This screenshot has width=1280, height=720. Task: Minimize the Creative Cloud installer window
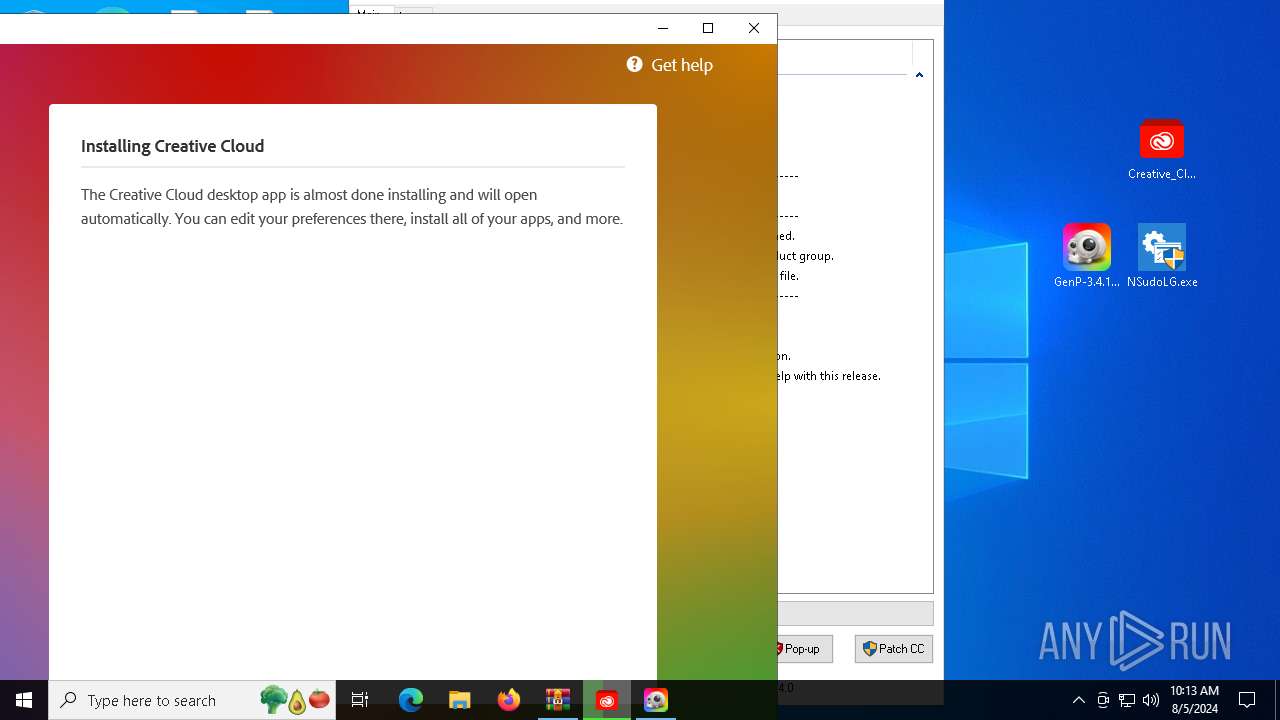tap(662, 28)
